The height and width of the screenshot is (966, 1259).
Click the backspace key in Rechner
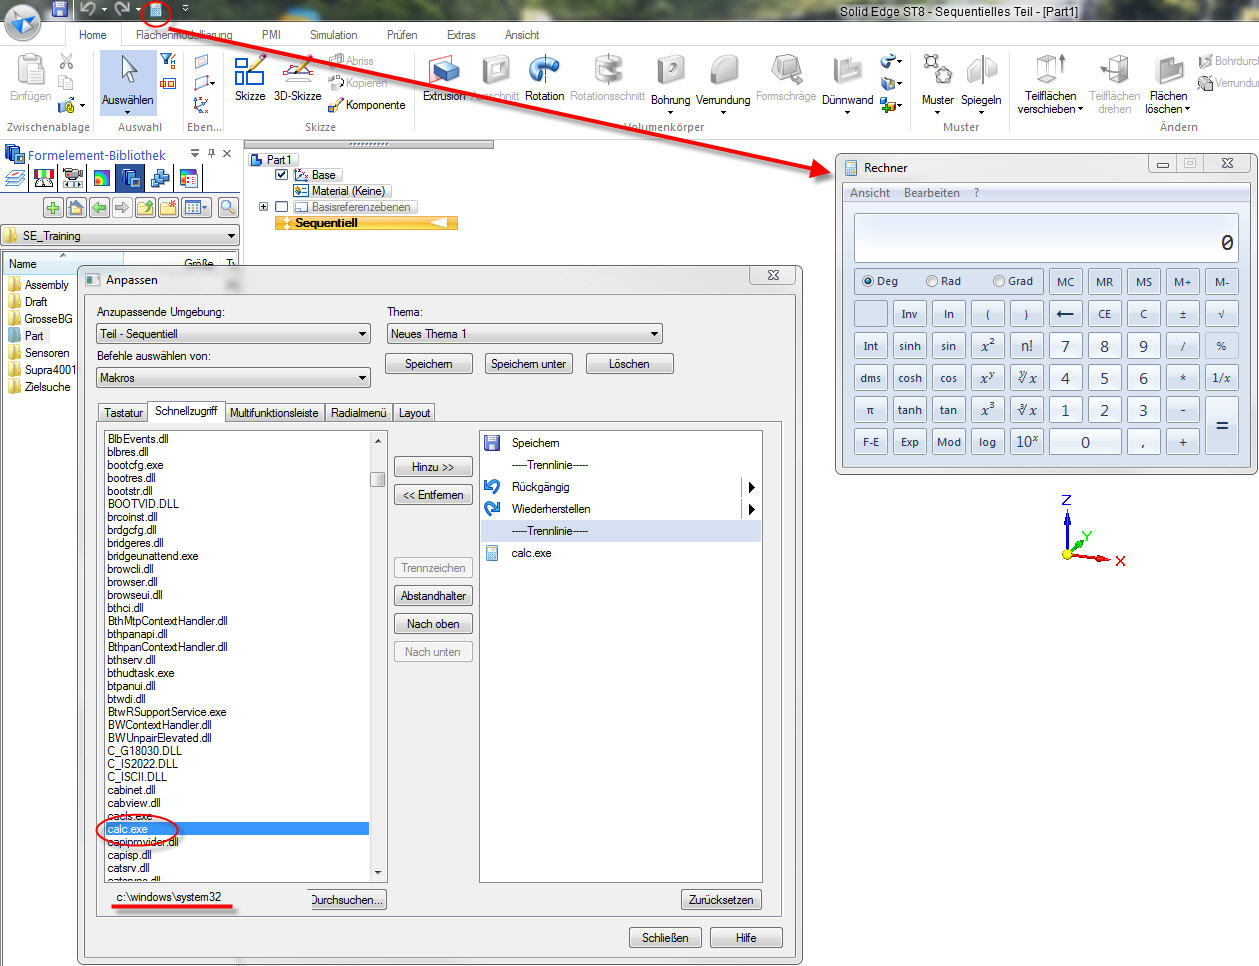(1065, 314)
